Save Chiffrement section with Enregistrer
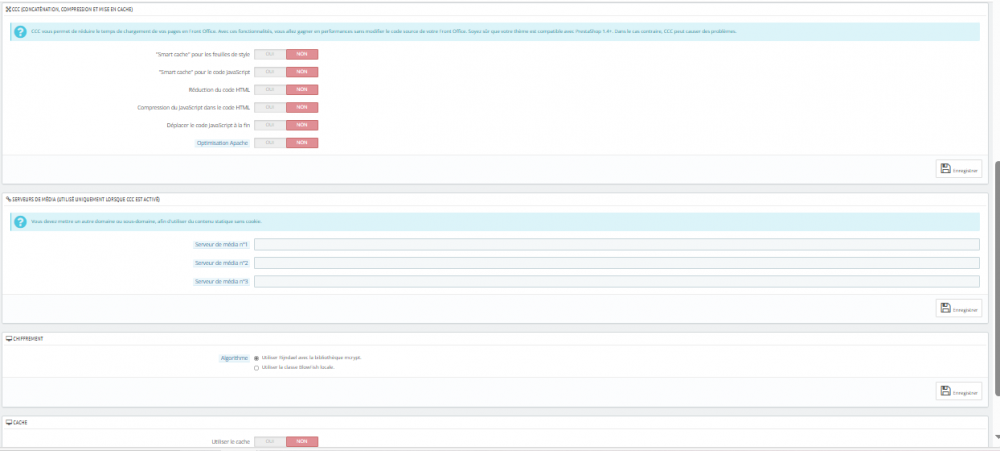This screenshot has height=451, width=1000. 959,391
